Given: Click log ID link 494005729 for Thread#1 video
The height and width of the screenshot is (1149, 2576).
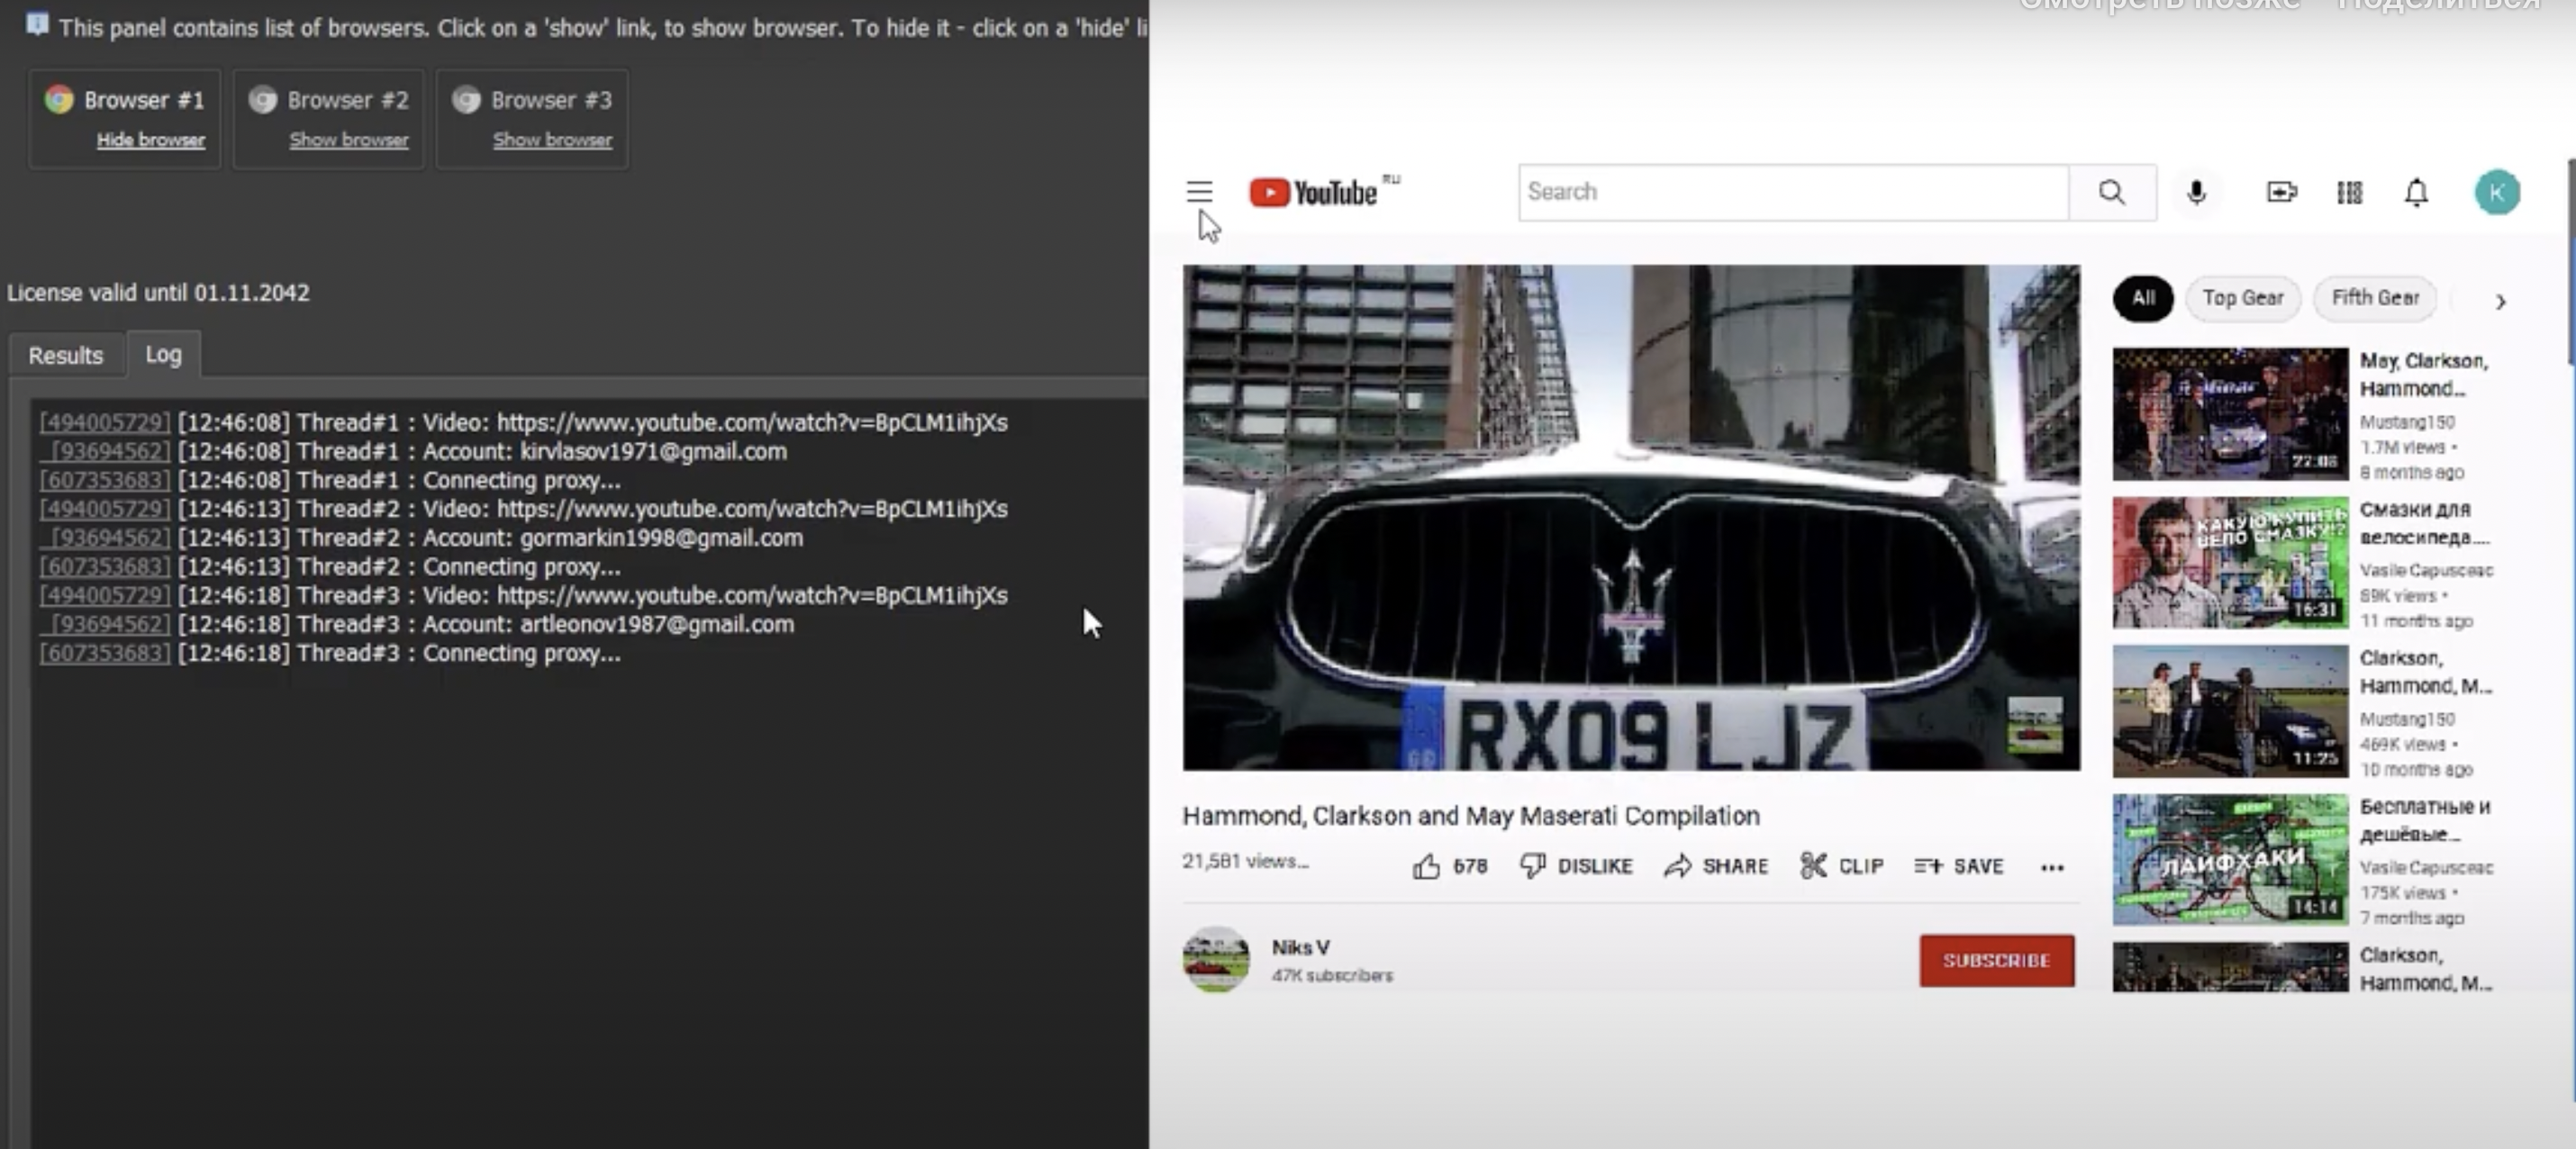Looking at the screenshot, I should (x=105, y=422).
